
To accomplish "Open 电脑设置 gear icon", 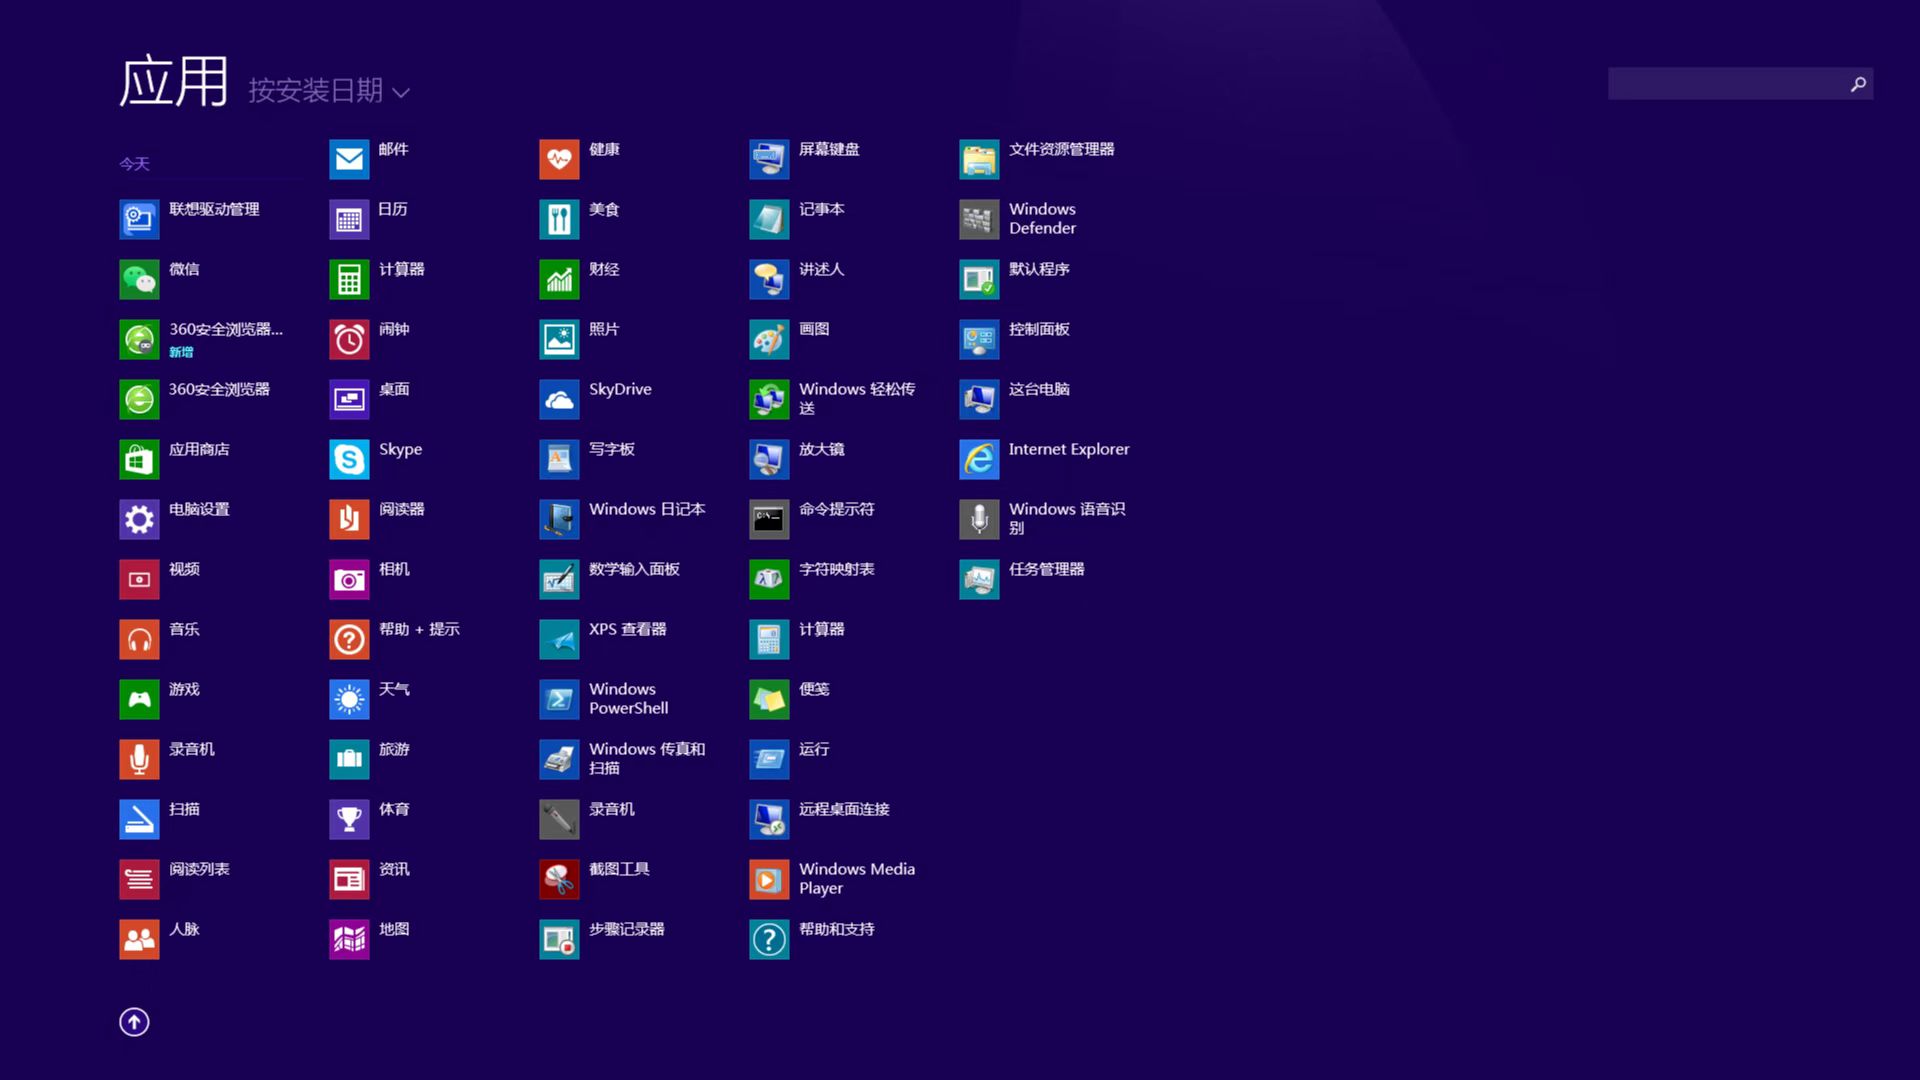I will (x=139, y=519).
